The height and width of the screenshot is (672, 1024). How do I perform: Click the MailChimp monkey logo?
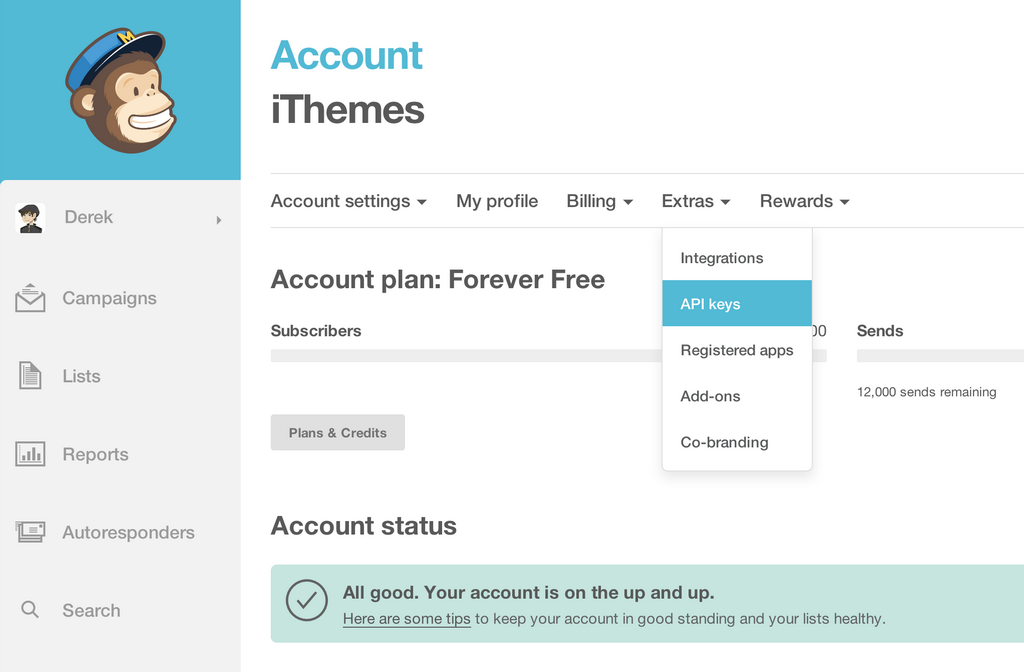tap(121, 90)
